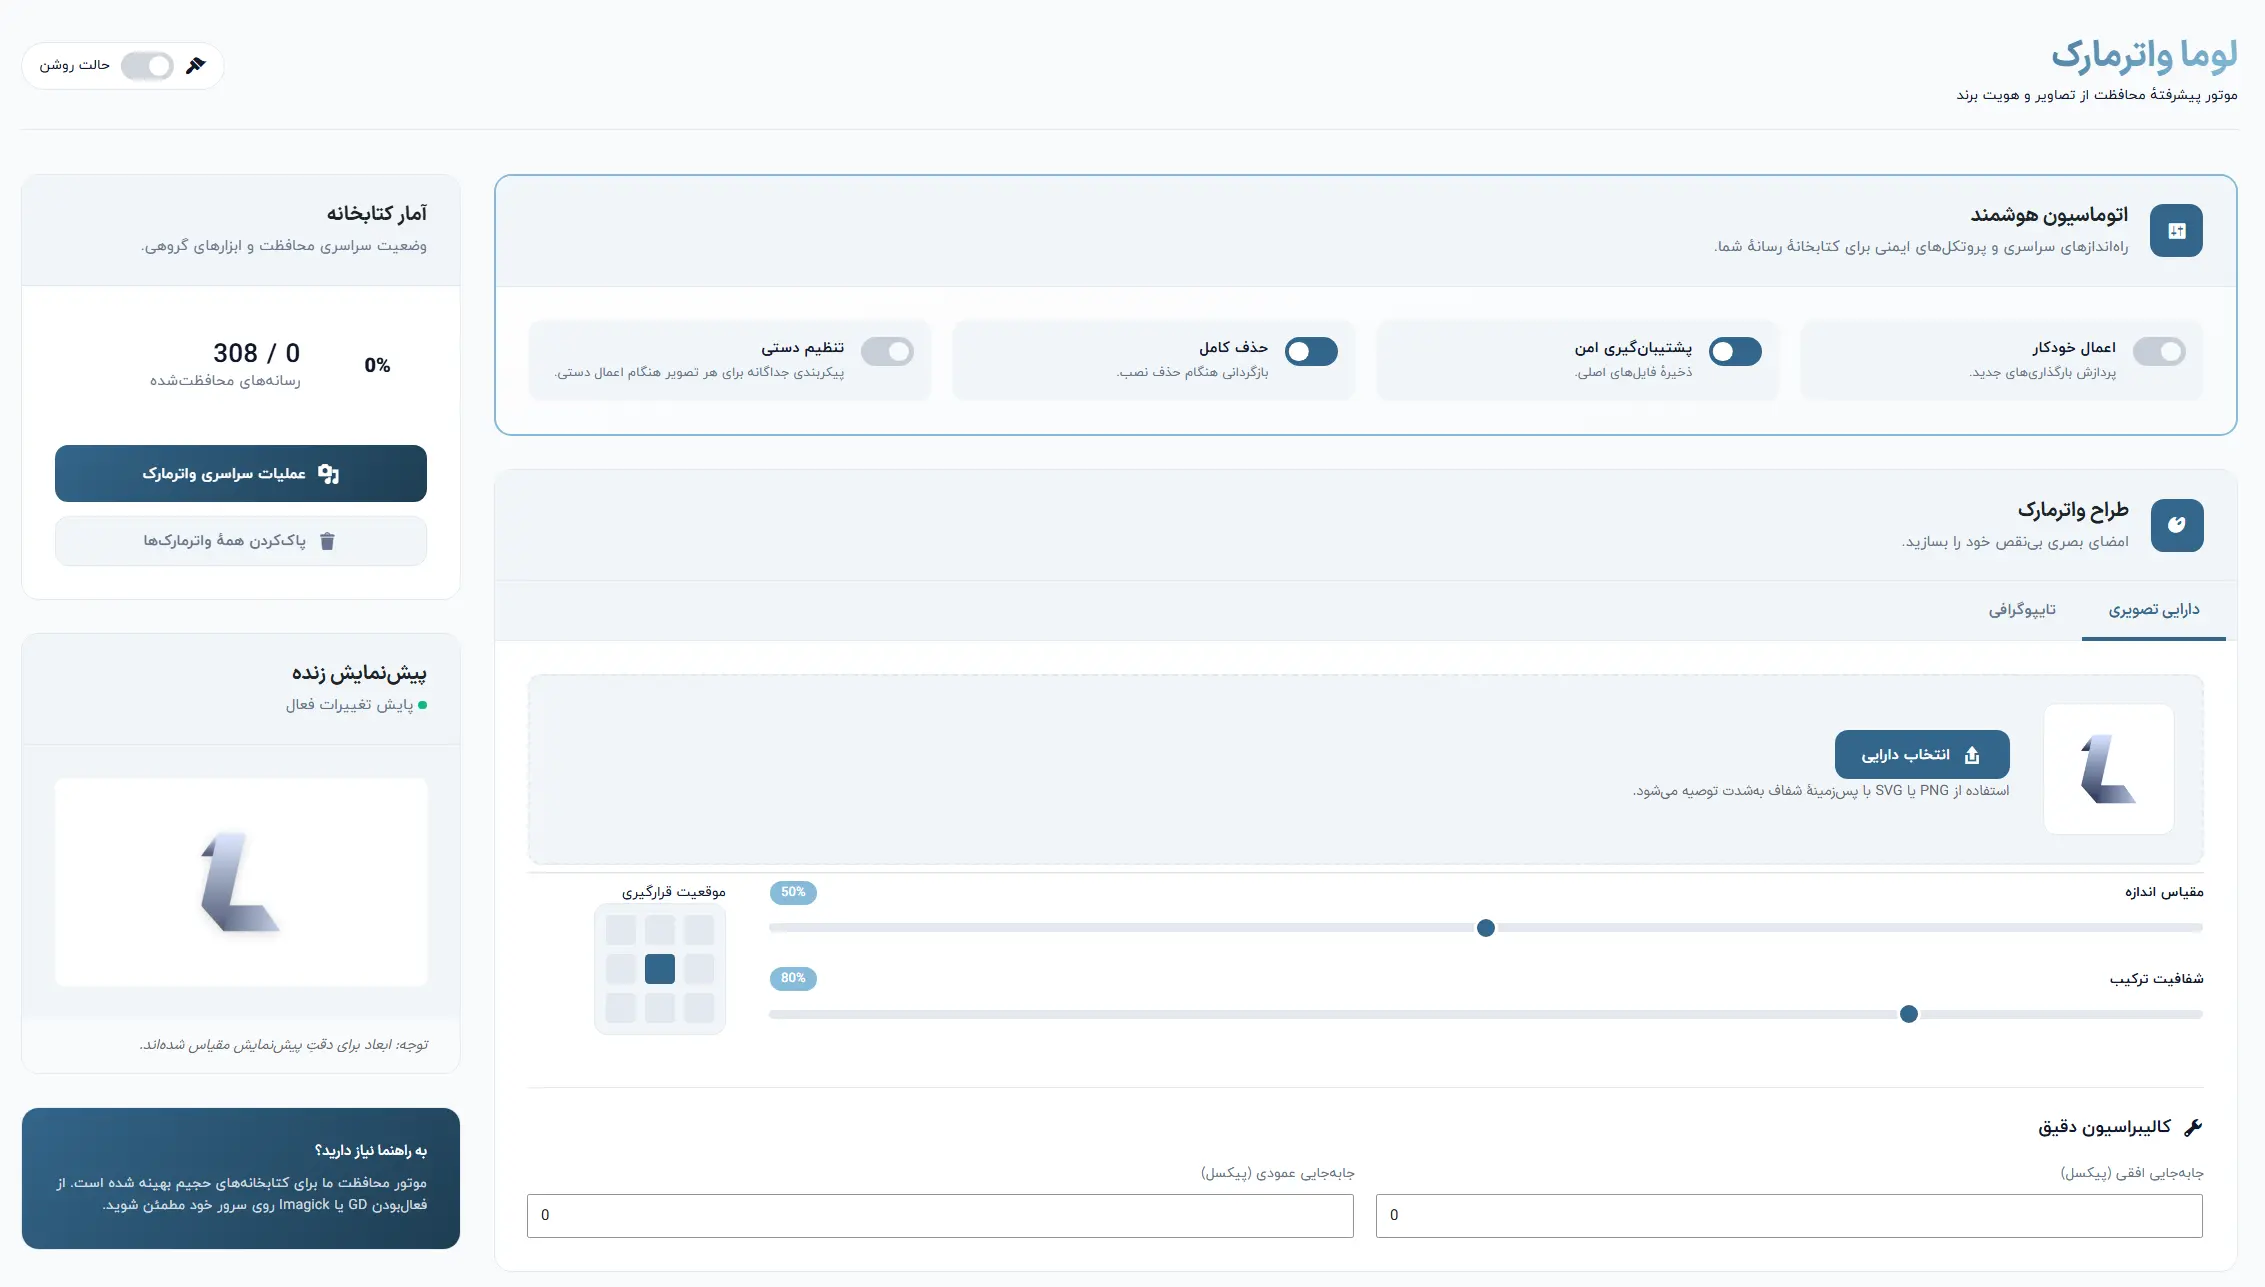Viewport: 2265px width, 1287px height.
Task: Click the "308 / 0" protected media count
Action: tap(256, 353)
